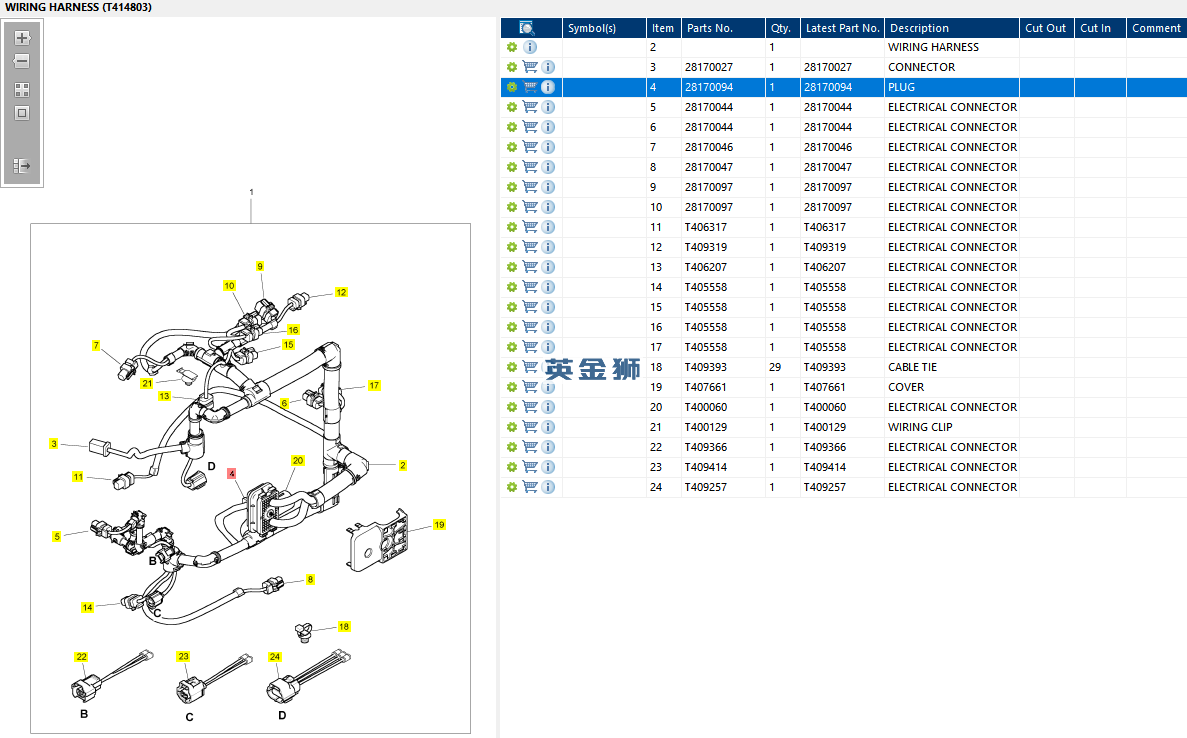Screen dimensions: 1187x738
Task: Select callout 19 on the diagram
Action: click(438, 525)
